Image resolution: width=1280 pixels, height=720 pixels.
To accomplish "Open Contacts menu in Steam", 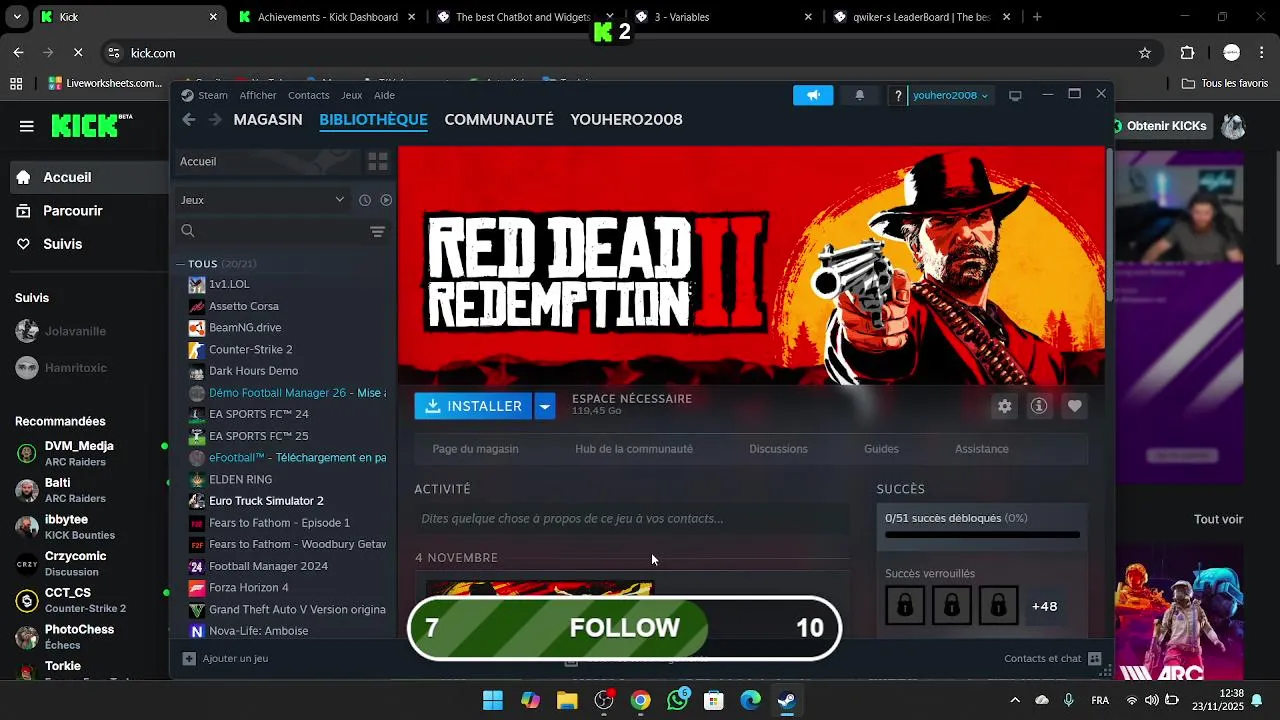I will point(308,95).
